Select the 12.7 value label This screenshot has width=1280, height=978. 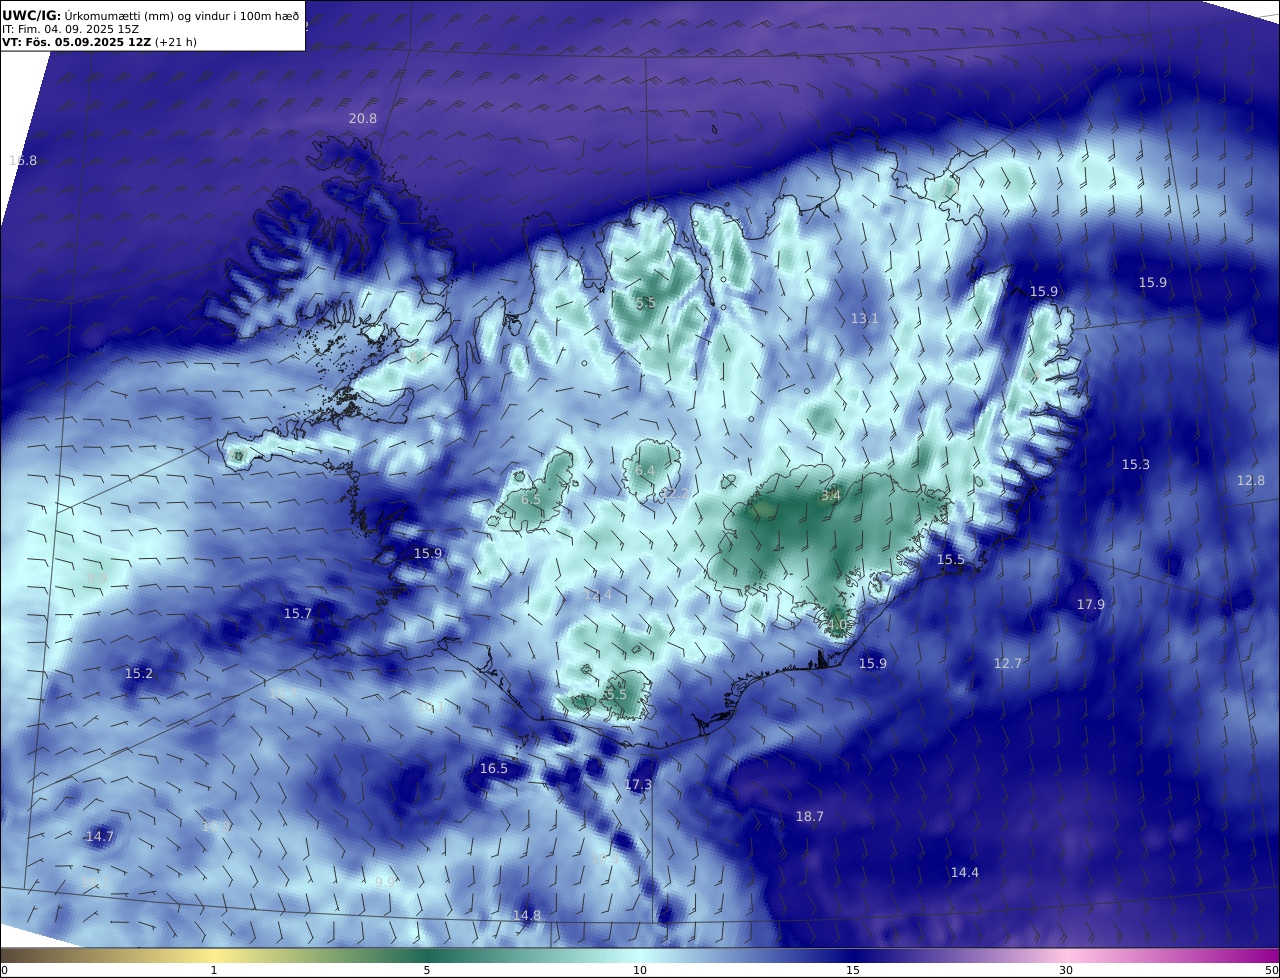pyautogui.click(x=1008, y=663)
